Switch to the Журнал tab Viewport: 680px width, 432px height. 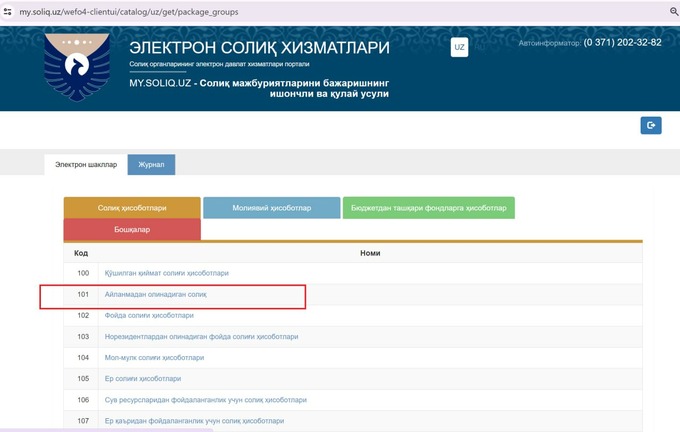[x=151, y=165]
